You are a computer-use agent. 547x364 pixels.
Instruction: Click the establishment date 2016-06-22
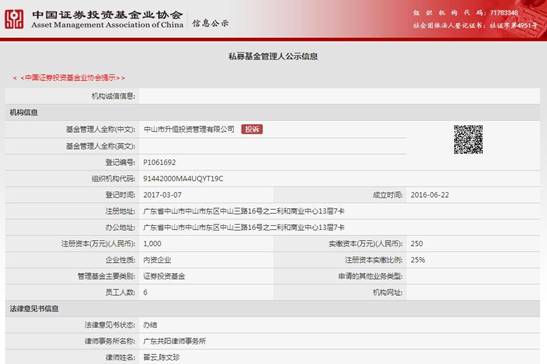point(429,195)
